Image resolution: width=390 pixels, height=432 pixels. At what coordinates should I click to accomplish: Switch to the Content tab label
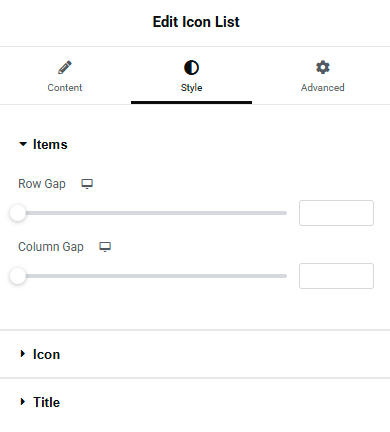pos(65,88)
